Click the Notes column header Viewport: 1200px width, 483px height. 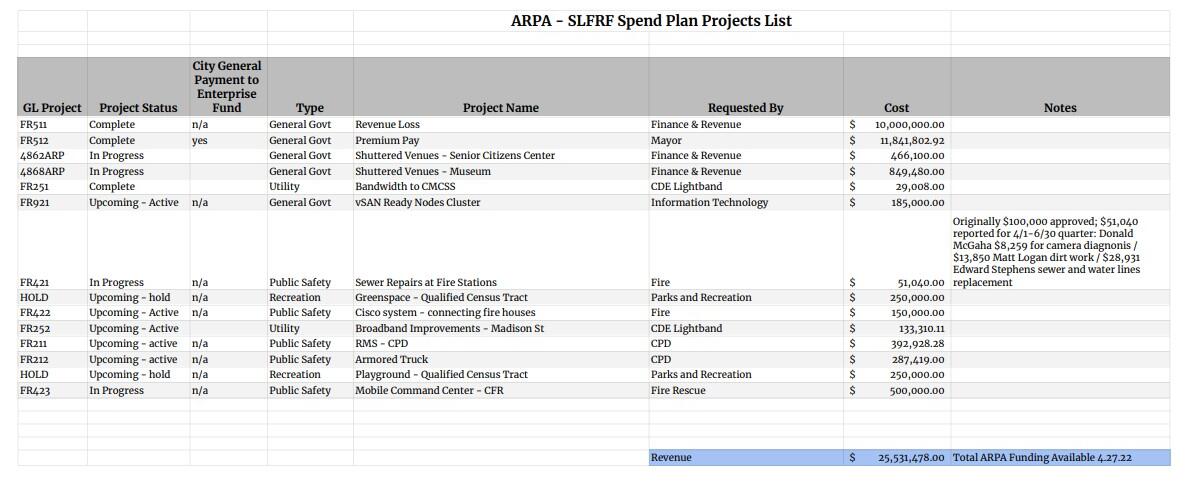(1059, 108)
